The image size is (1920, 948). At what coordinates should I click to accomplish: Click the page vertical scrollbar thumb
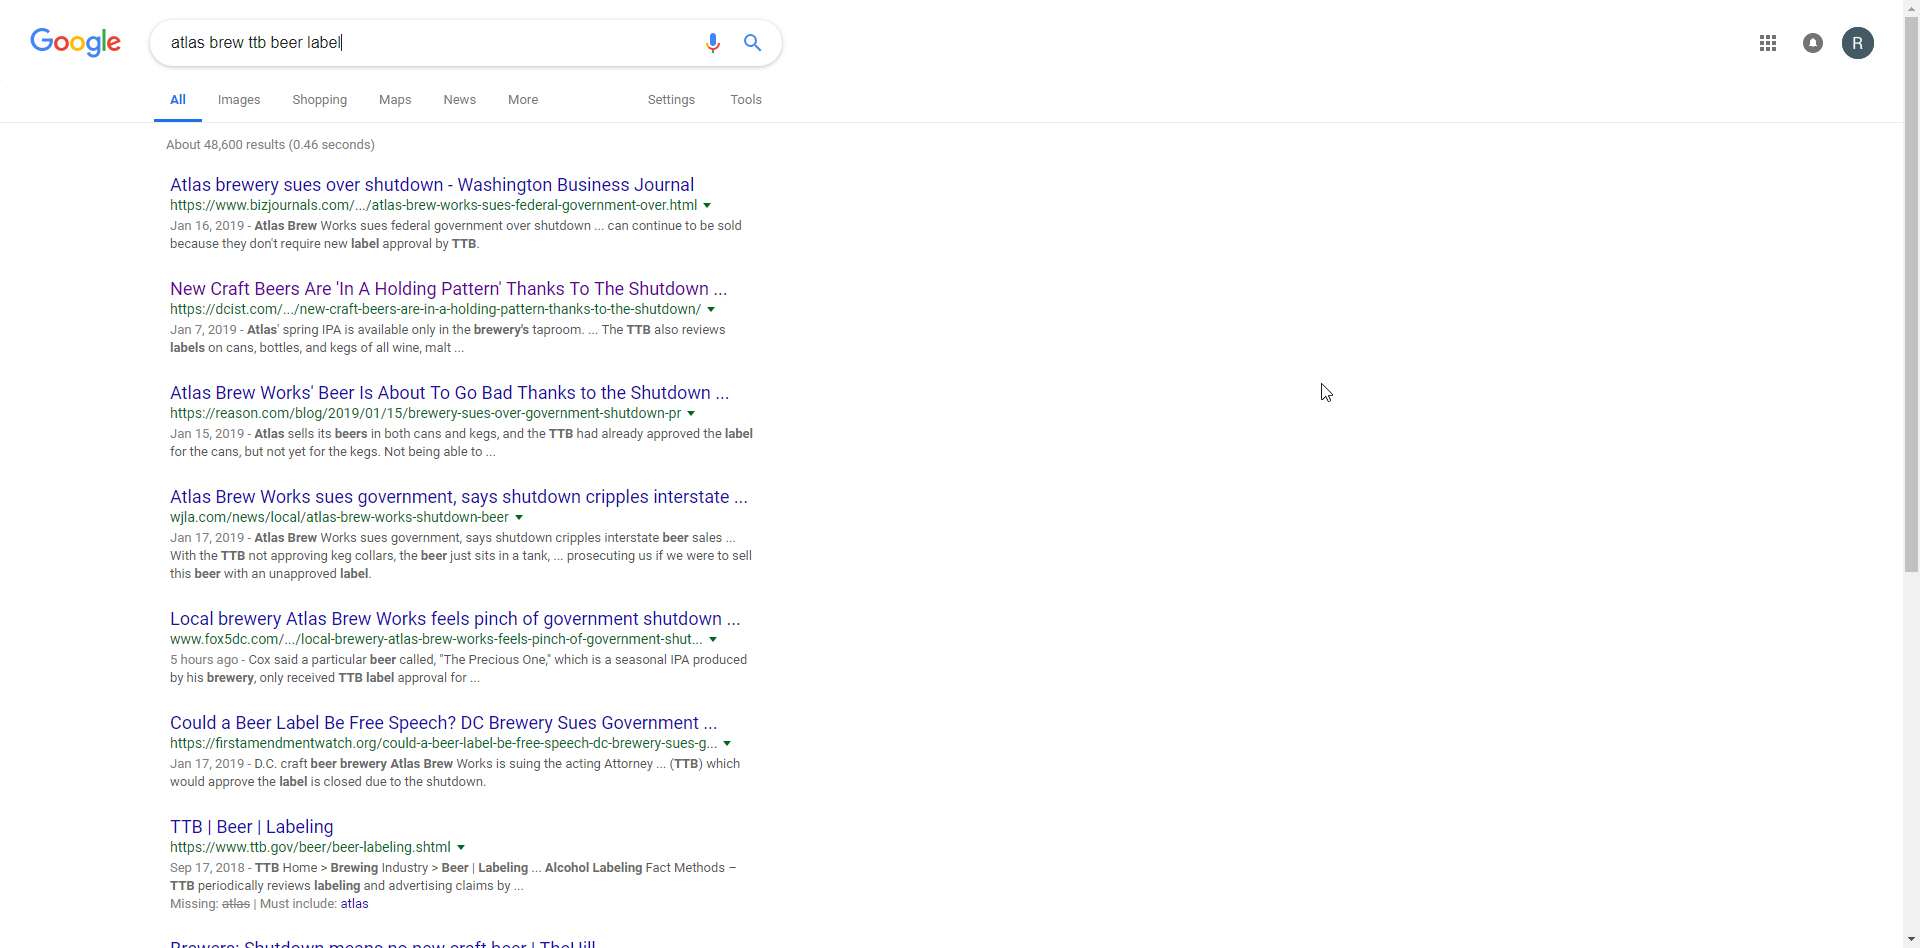coord(1911,295)
